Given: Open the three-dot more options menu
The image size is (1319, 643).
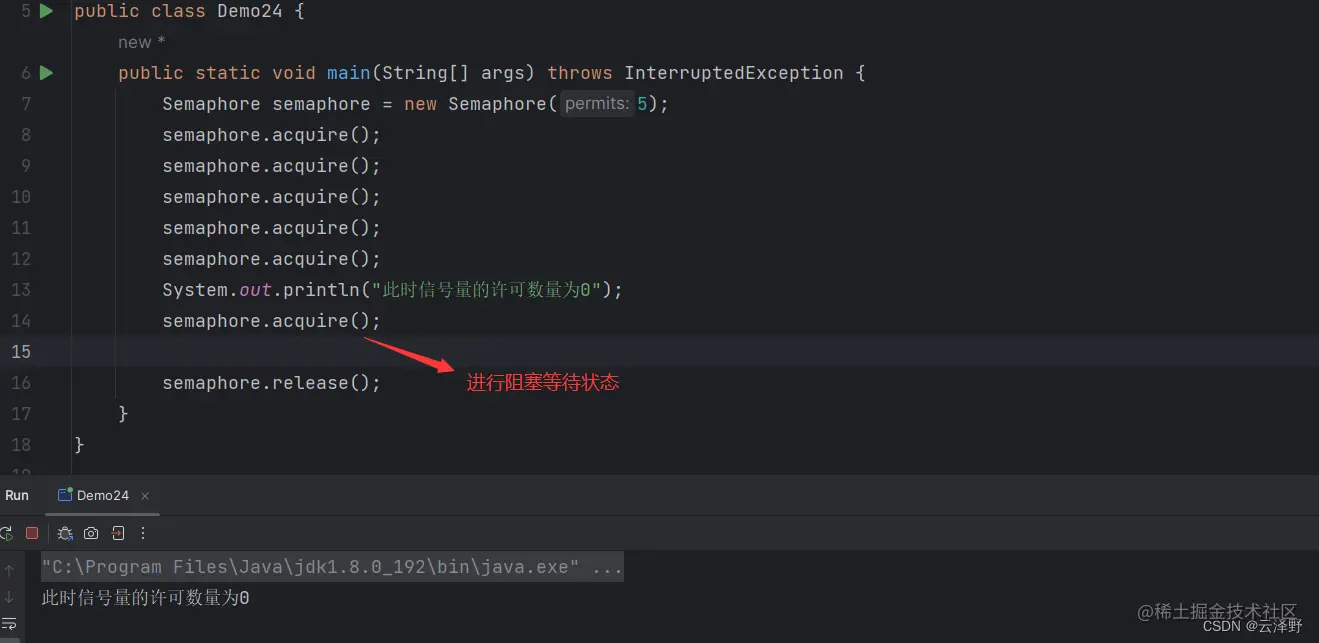Looking at the screenshot, I should [x=143, y=533].
